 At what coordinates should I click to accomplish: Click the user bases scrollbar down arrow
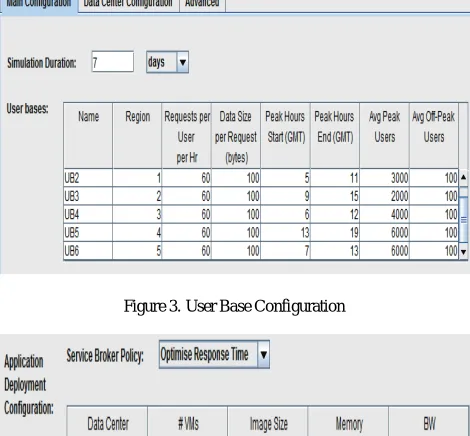click(x=463, y=252)
